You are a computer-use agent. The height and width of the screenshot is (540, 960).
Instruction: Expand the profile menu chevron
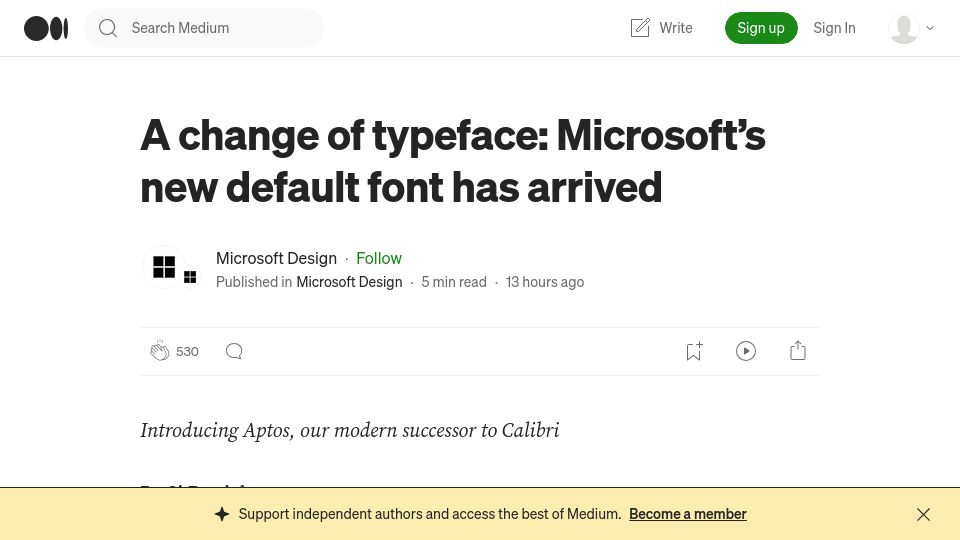[930, 28]
